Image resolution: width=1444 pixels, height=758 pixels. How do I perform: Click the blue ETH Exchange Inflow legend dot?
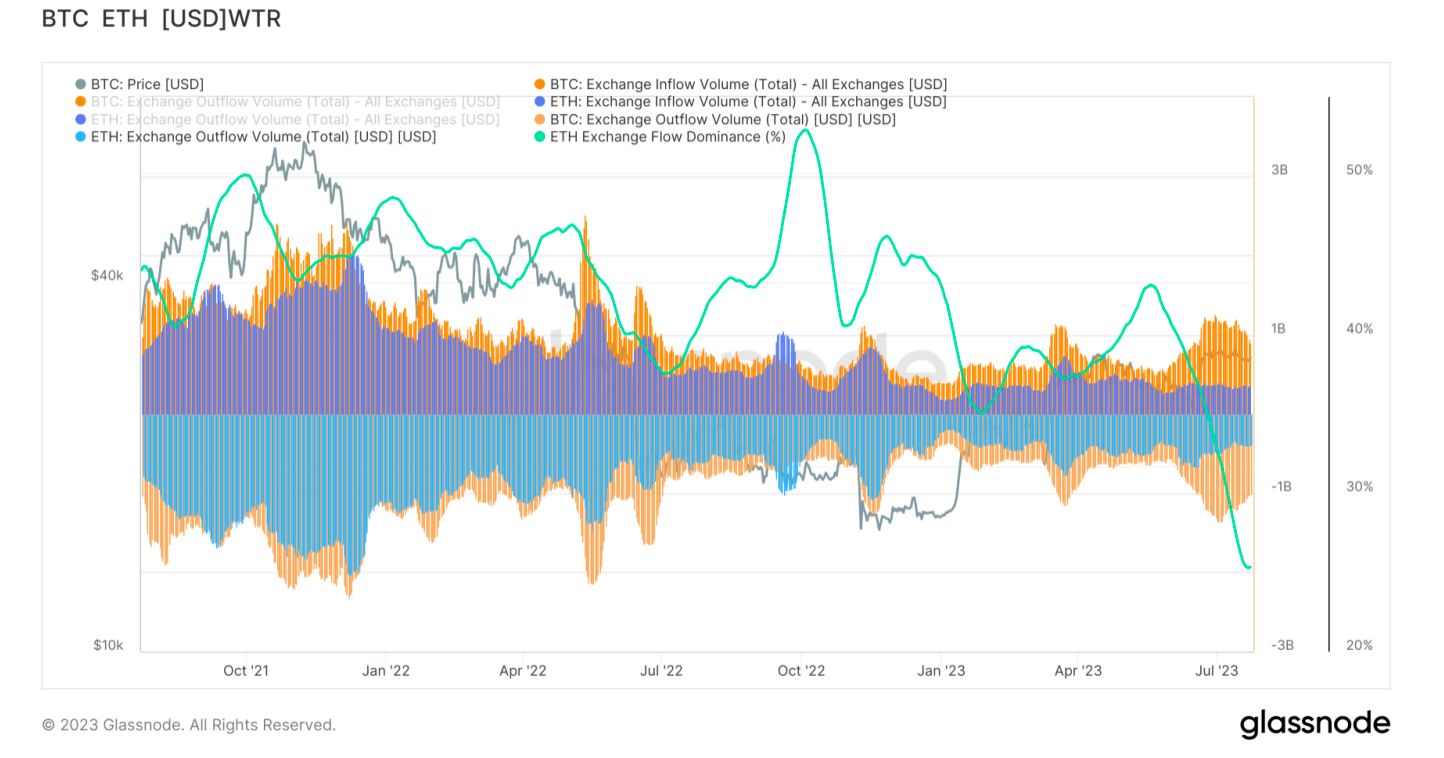coord(541,102)
